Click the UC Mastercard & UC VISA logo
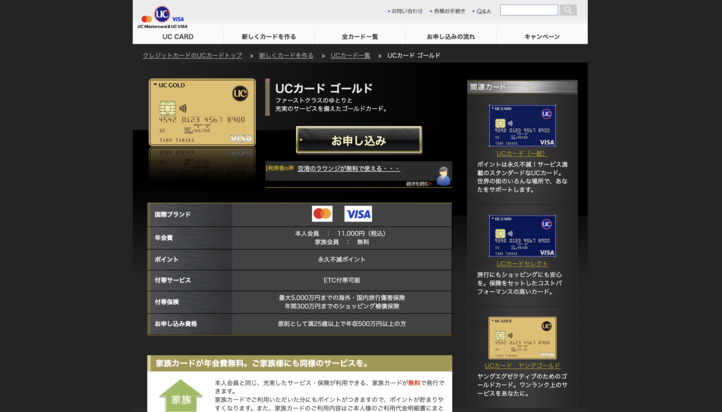The width and height of the screenshot is (722, 412). coord(163,16)
